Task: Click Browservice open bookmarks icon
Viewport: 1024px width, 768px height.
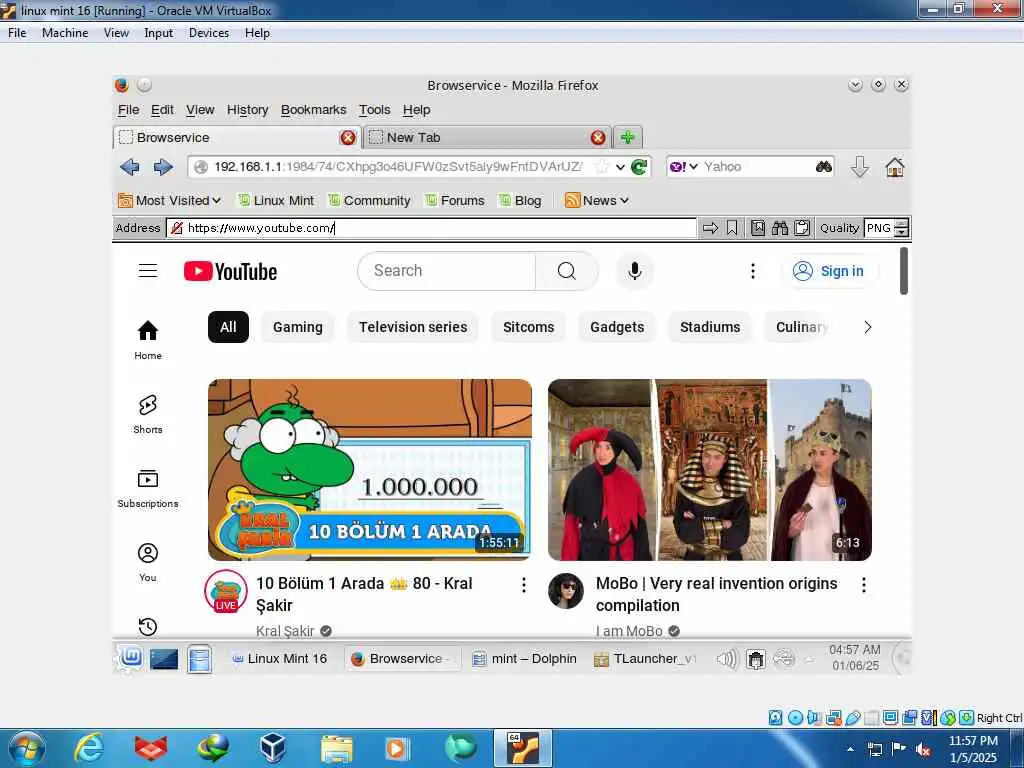Action: tap(758, 228)
